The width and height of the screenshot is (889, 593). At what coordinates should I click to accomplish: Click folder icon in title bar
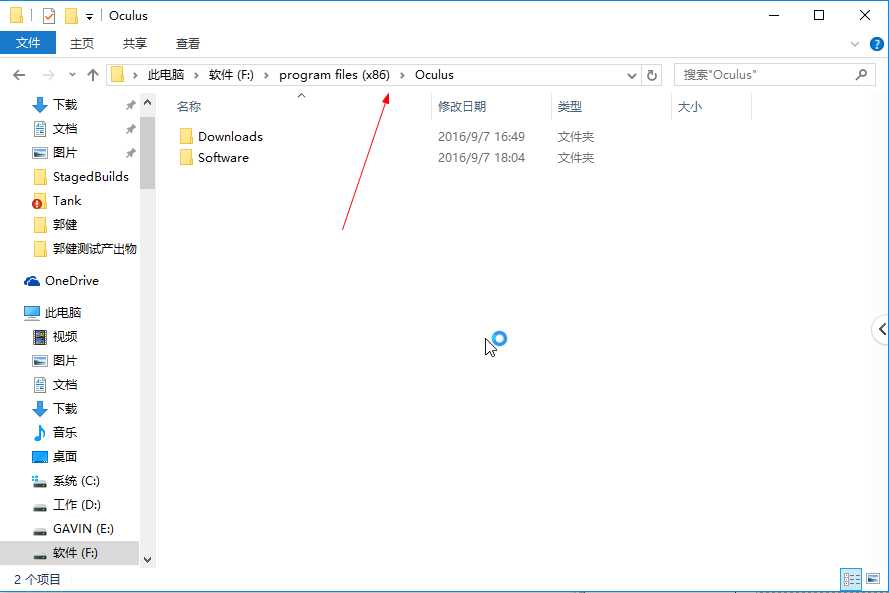(x=16, y=16)
